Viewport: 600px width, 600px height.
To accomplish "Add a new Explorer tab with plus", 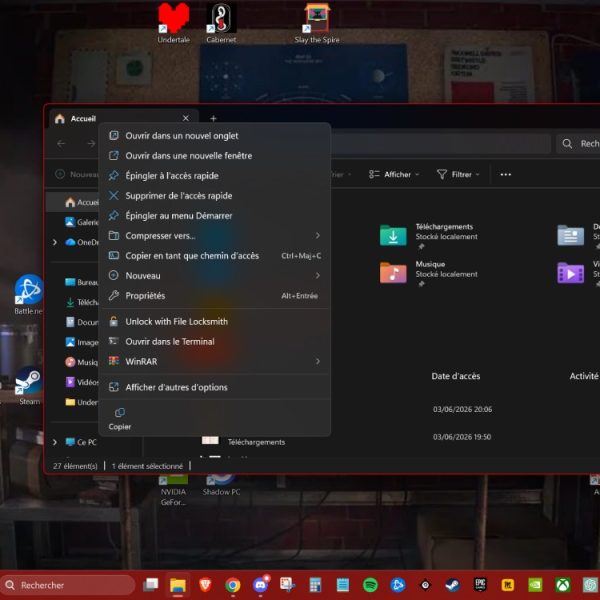I will click(213, 119).
